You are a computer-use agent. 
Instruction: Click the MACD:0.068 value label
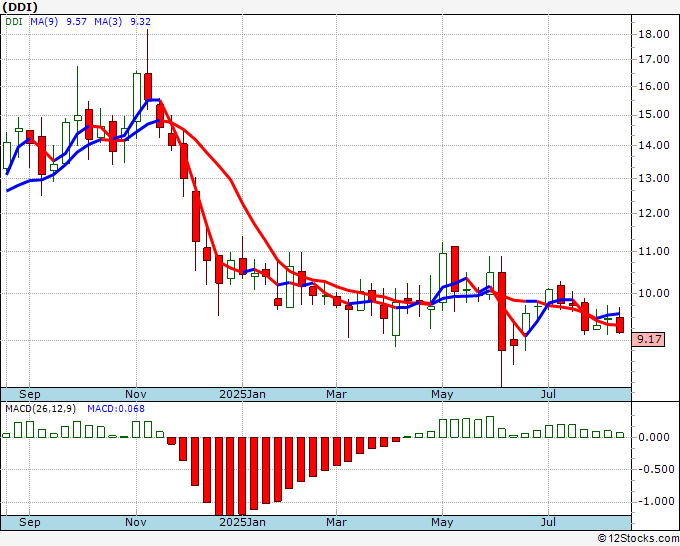116,409
